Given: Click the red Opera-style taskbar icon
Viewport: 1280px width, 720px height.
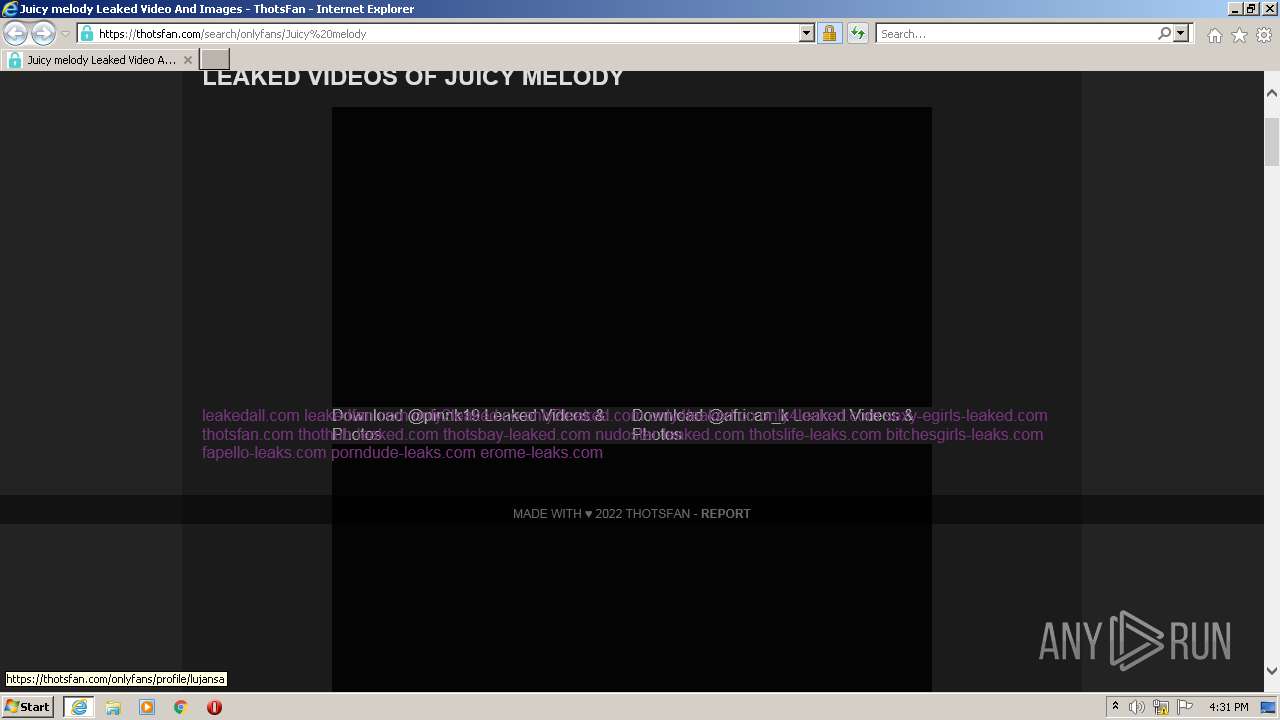Looking at the screenshot, I should click(x=214, y=707).
